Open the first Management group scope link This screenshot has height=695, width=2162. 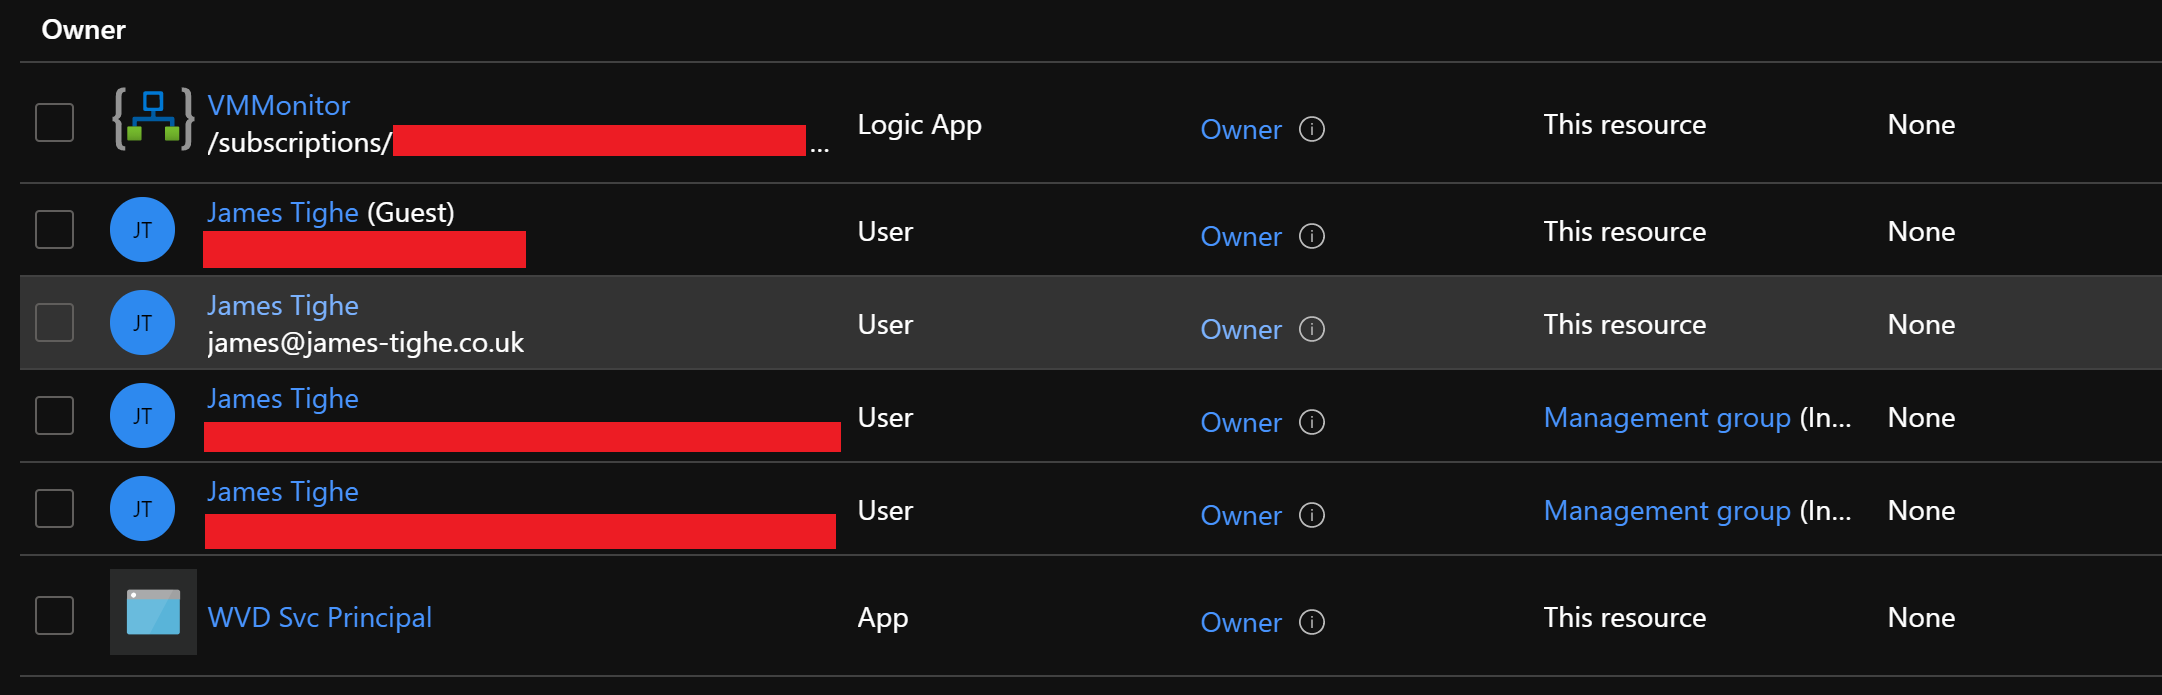pyautogui.click(x=1666, y=418)
